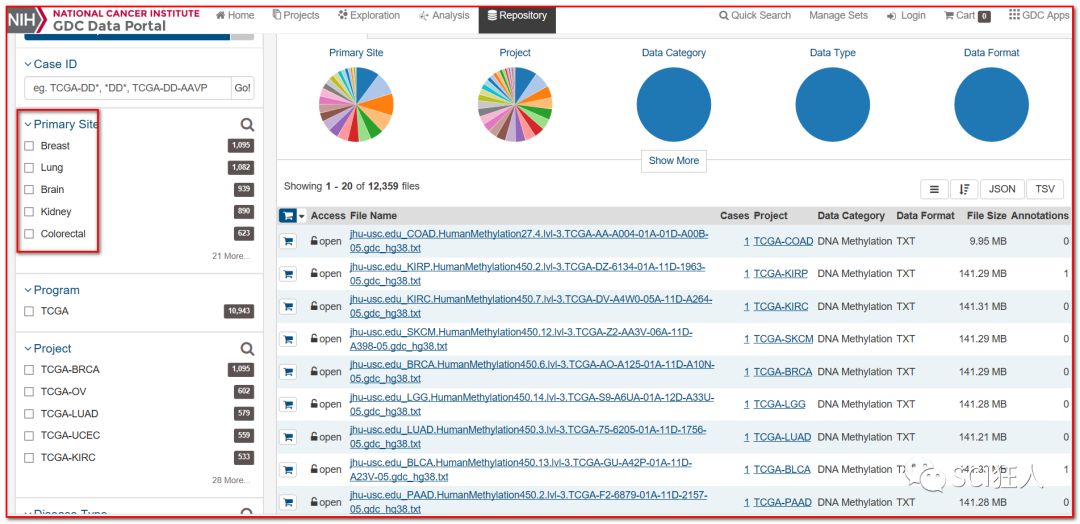Open the Cart in the top bar
The width and height of the screenshot is (1080, 524).
tap(967, 16)
